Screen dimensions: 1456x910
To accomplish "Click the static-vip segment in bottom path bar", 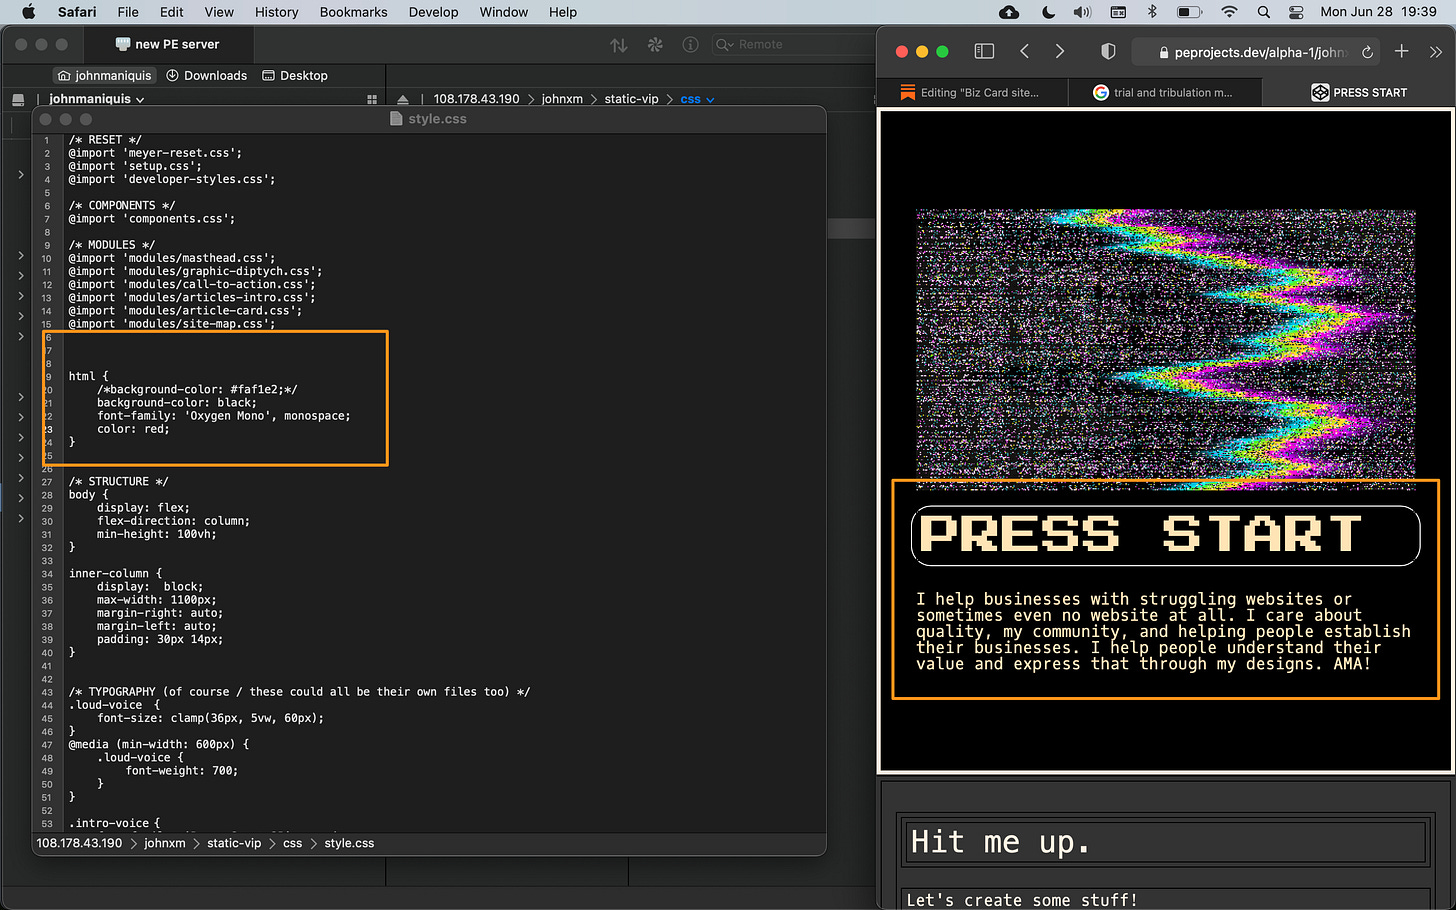I will pos(234,843).
